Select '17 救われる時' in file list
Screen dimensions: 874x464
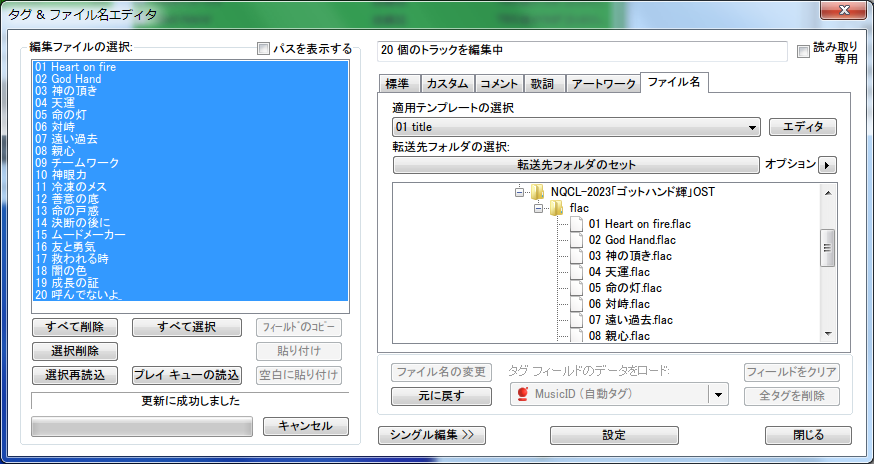point(190,259)
